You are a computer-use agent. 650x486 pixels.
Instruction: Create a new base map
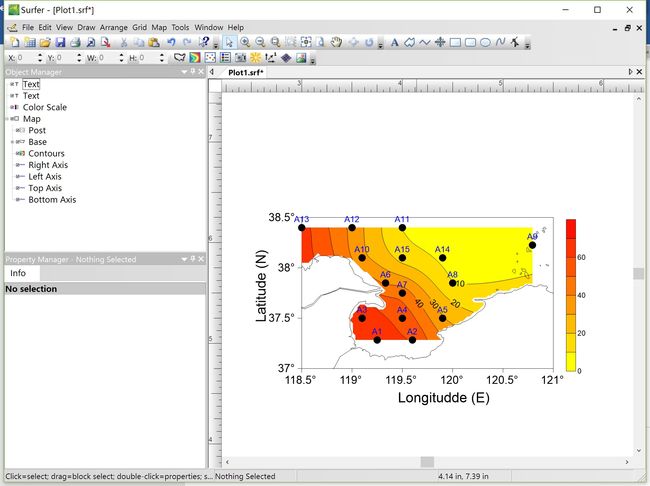[179, 58]
